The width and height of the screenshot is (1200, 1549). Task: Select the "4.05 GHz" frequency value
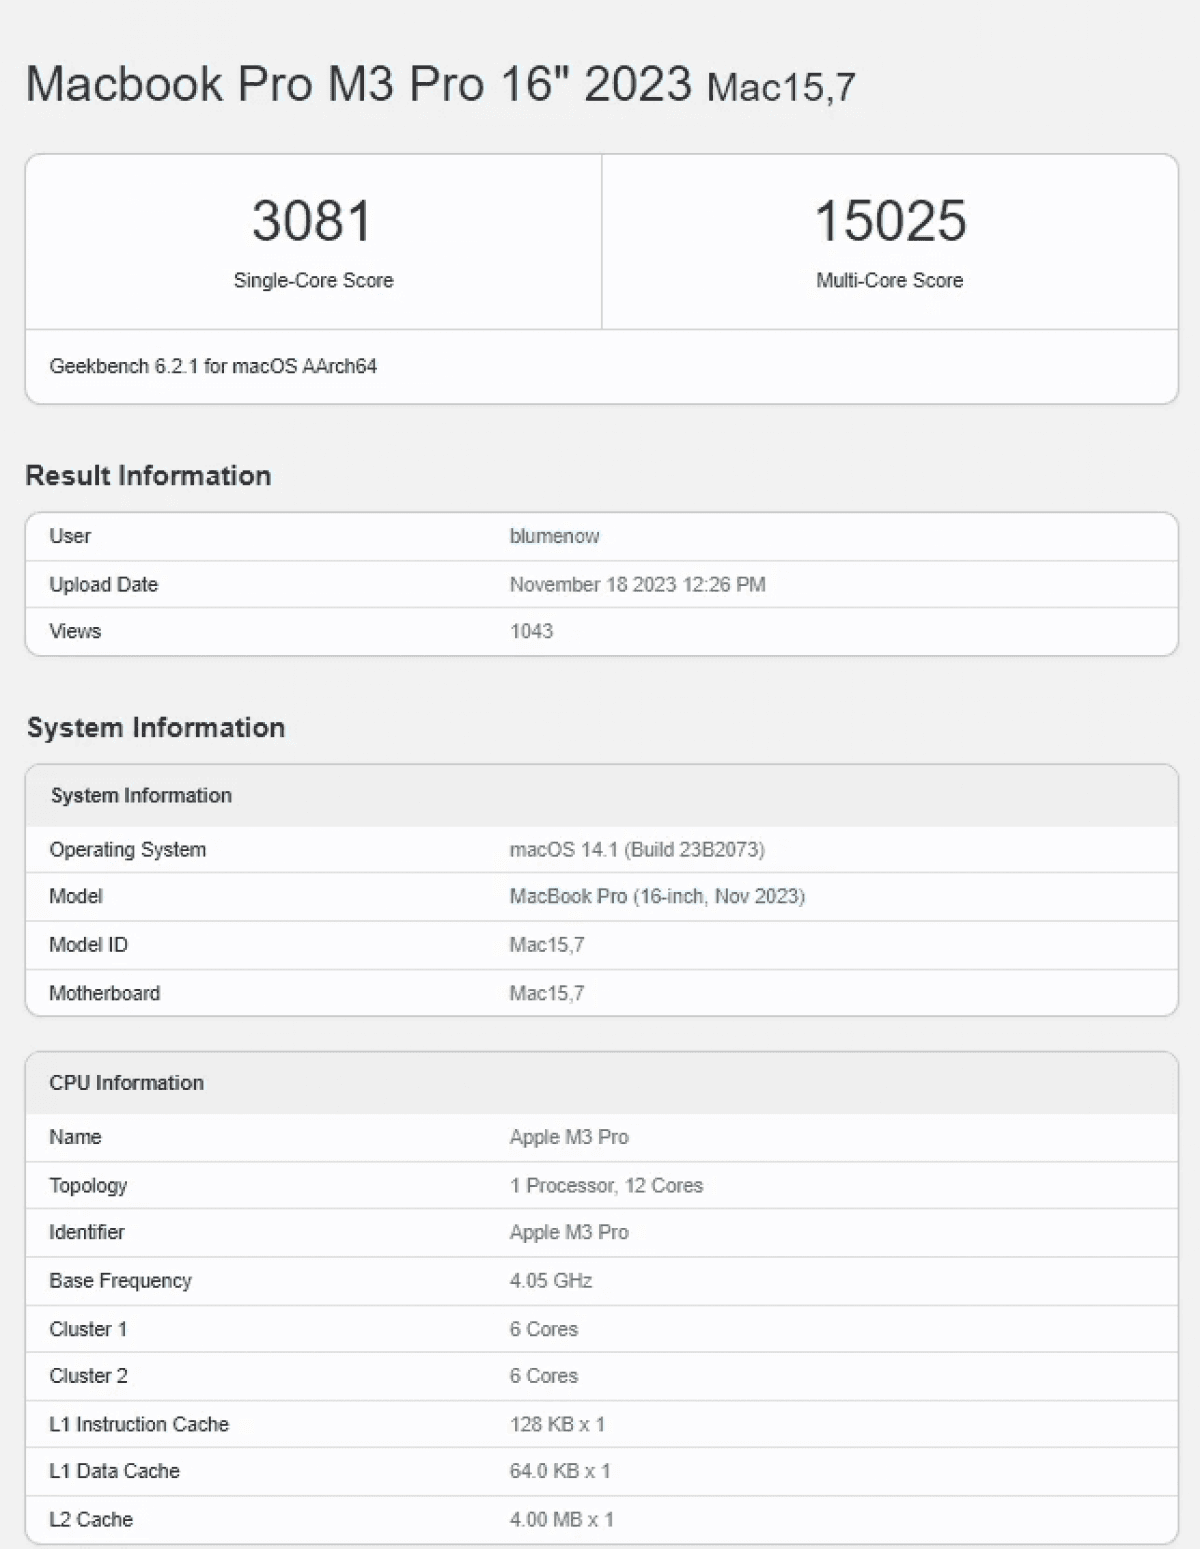[x=550, y=1281]
